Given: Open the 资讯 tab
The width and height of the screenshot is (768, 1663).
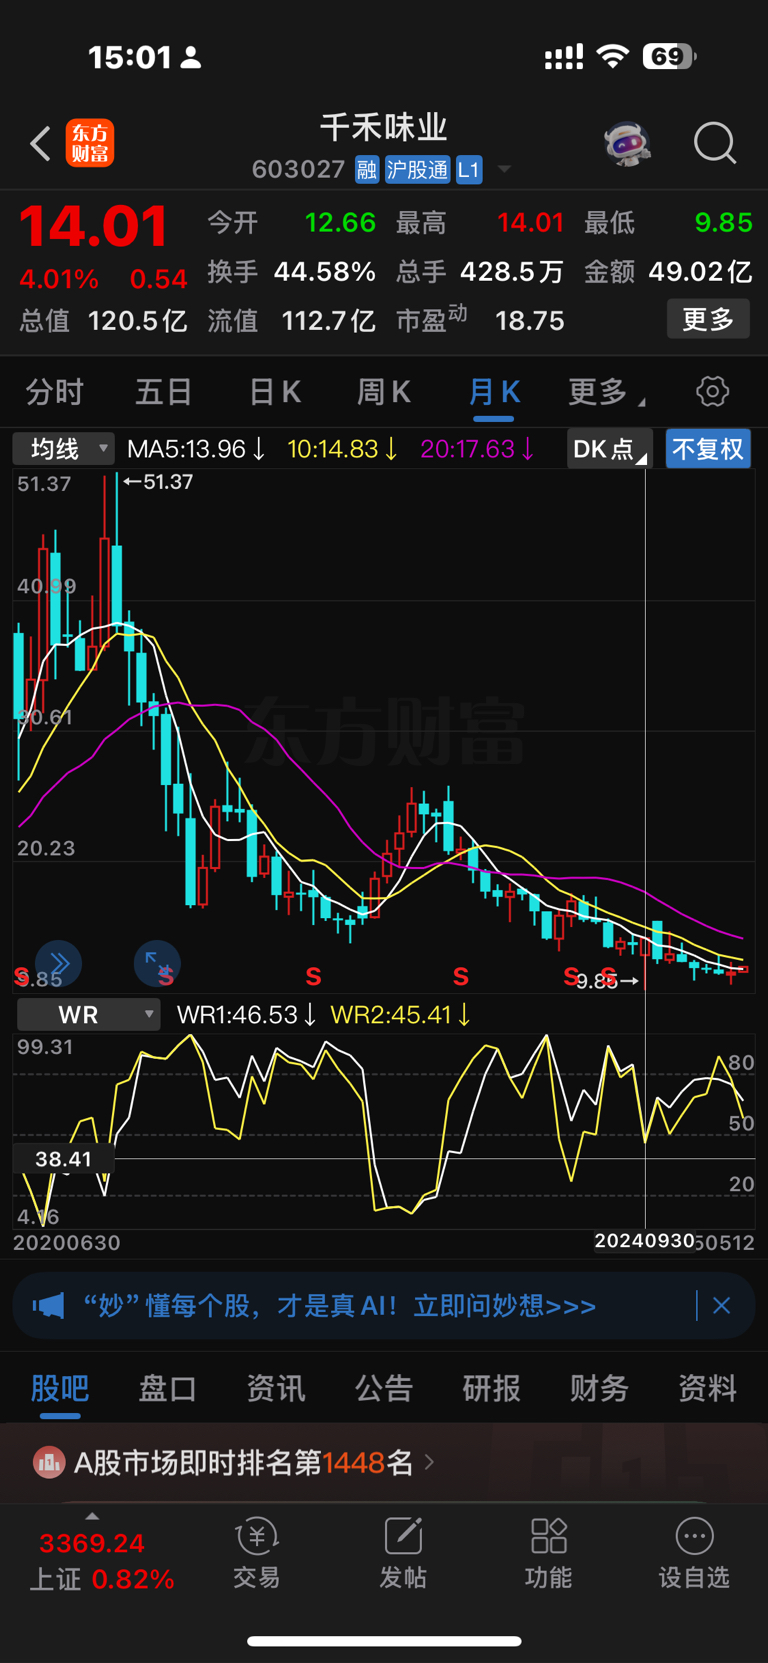Looking at the screenshot, I should (x=276, y=1388).
